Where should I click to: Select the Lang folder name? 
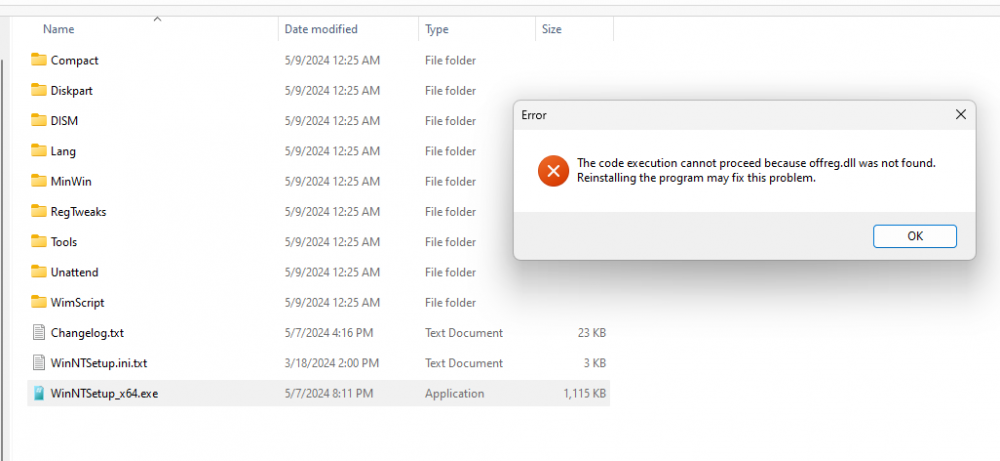[x=63, y=151]
